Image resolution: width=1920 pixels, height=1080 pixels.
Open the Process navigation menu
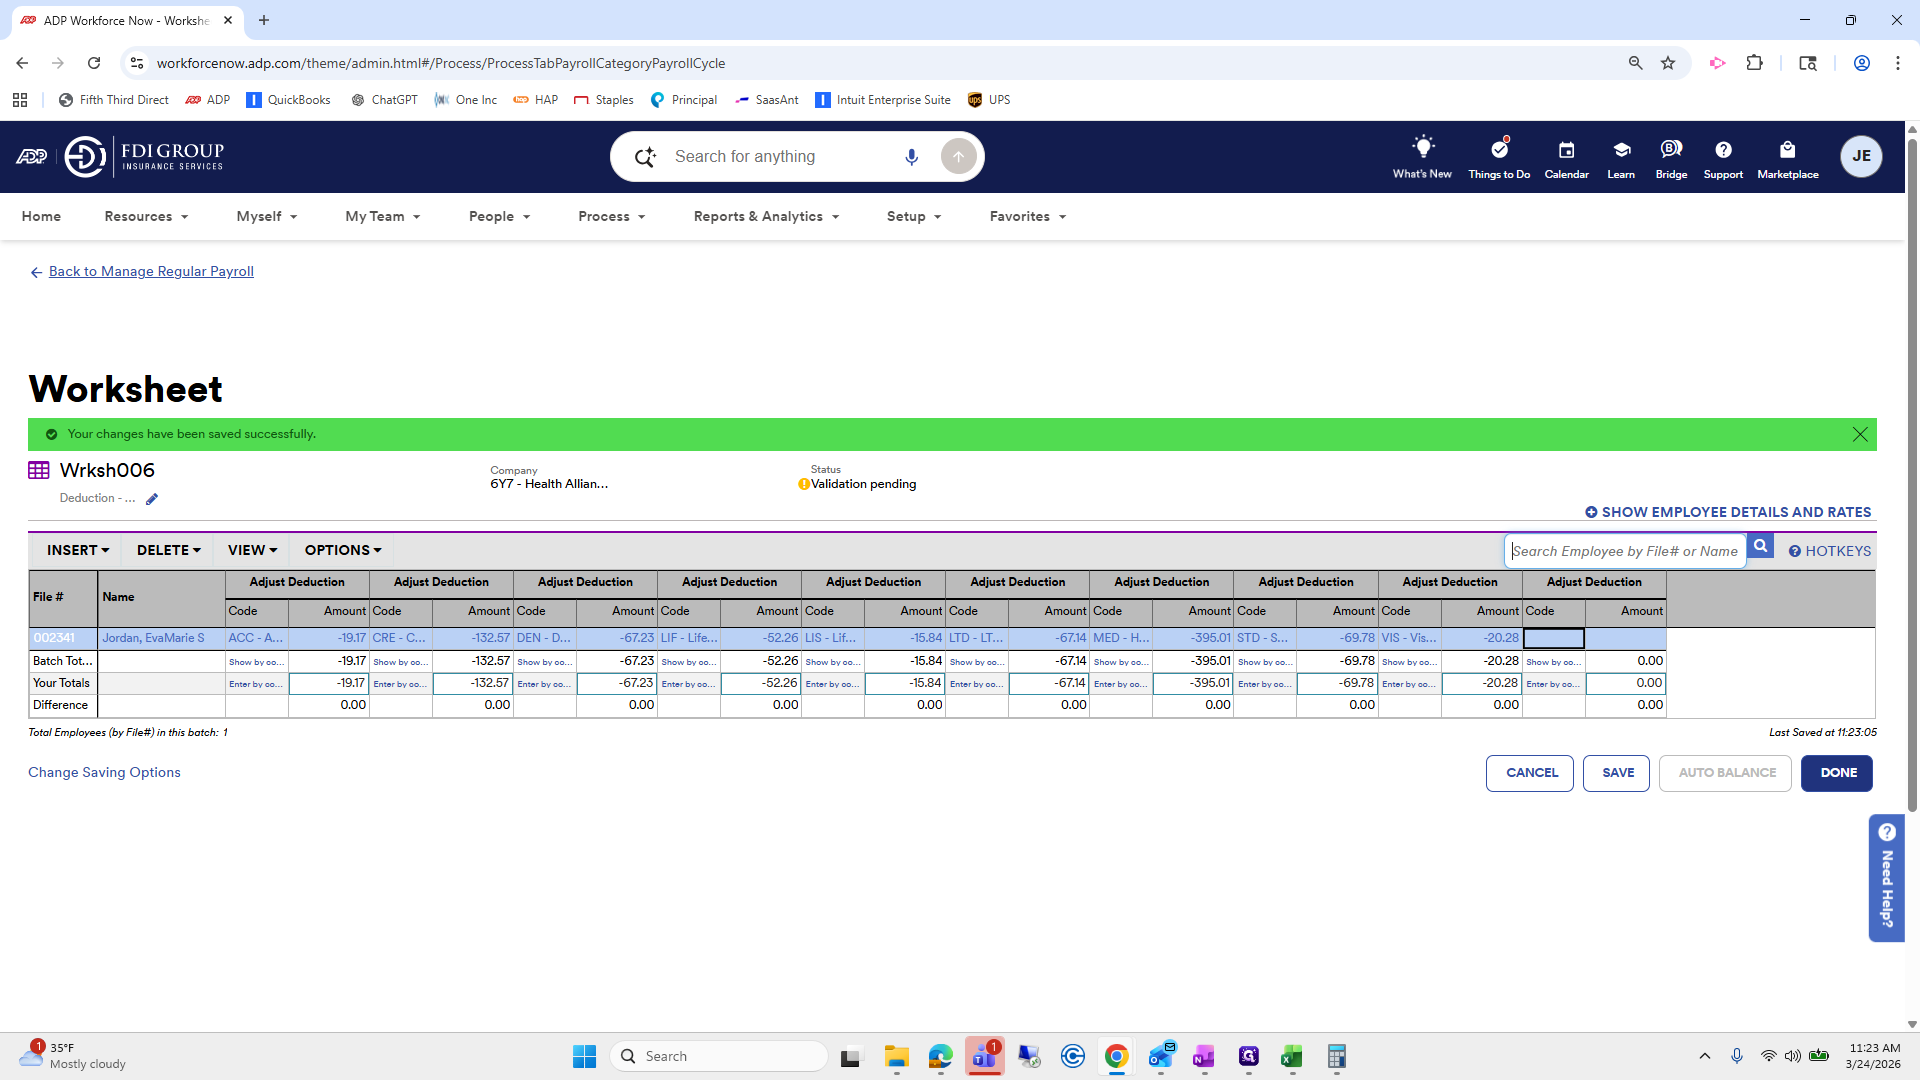click(x=611, y=216)
